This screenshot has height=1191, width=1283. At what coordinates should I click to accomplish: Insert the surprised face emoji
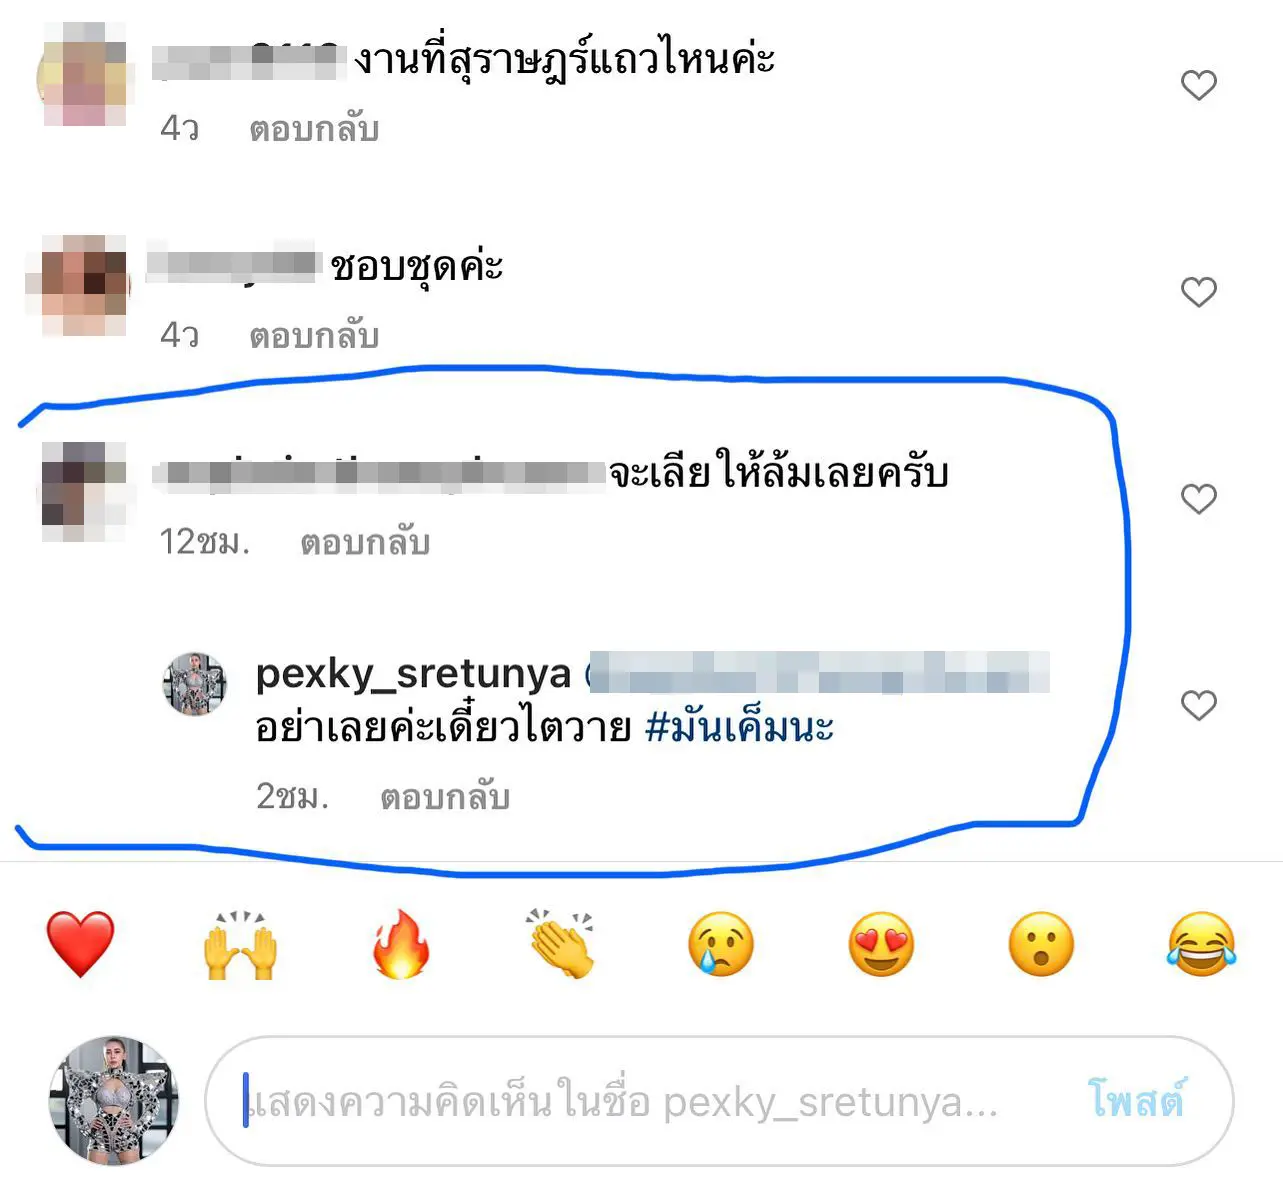point(1041,944)
